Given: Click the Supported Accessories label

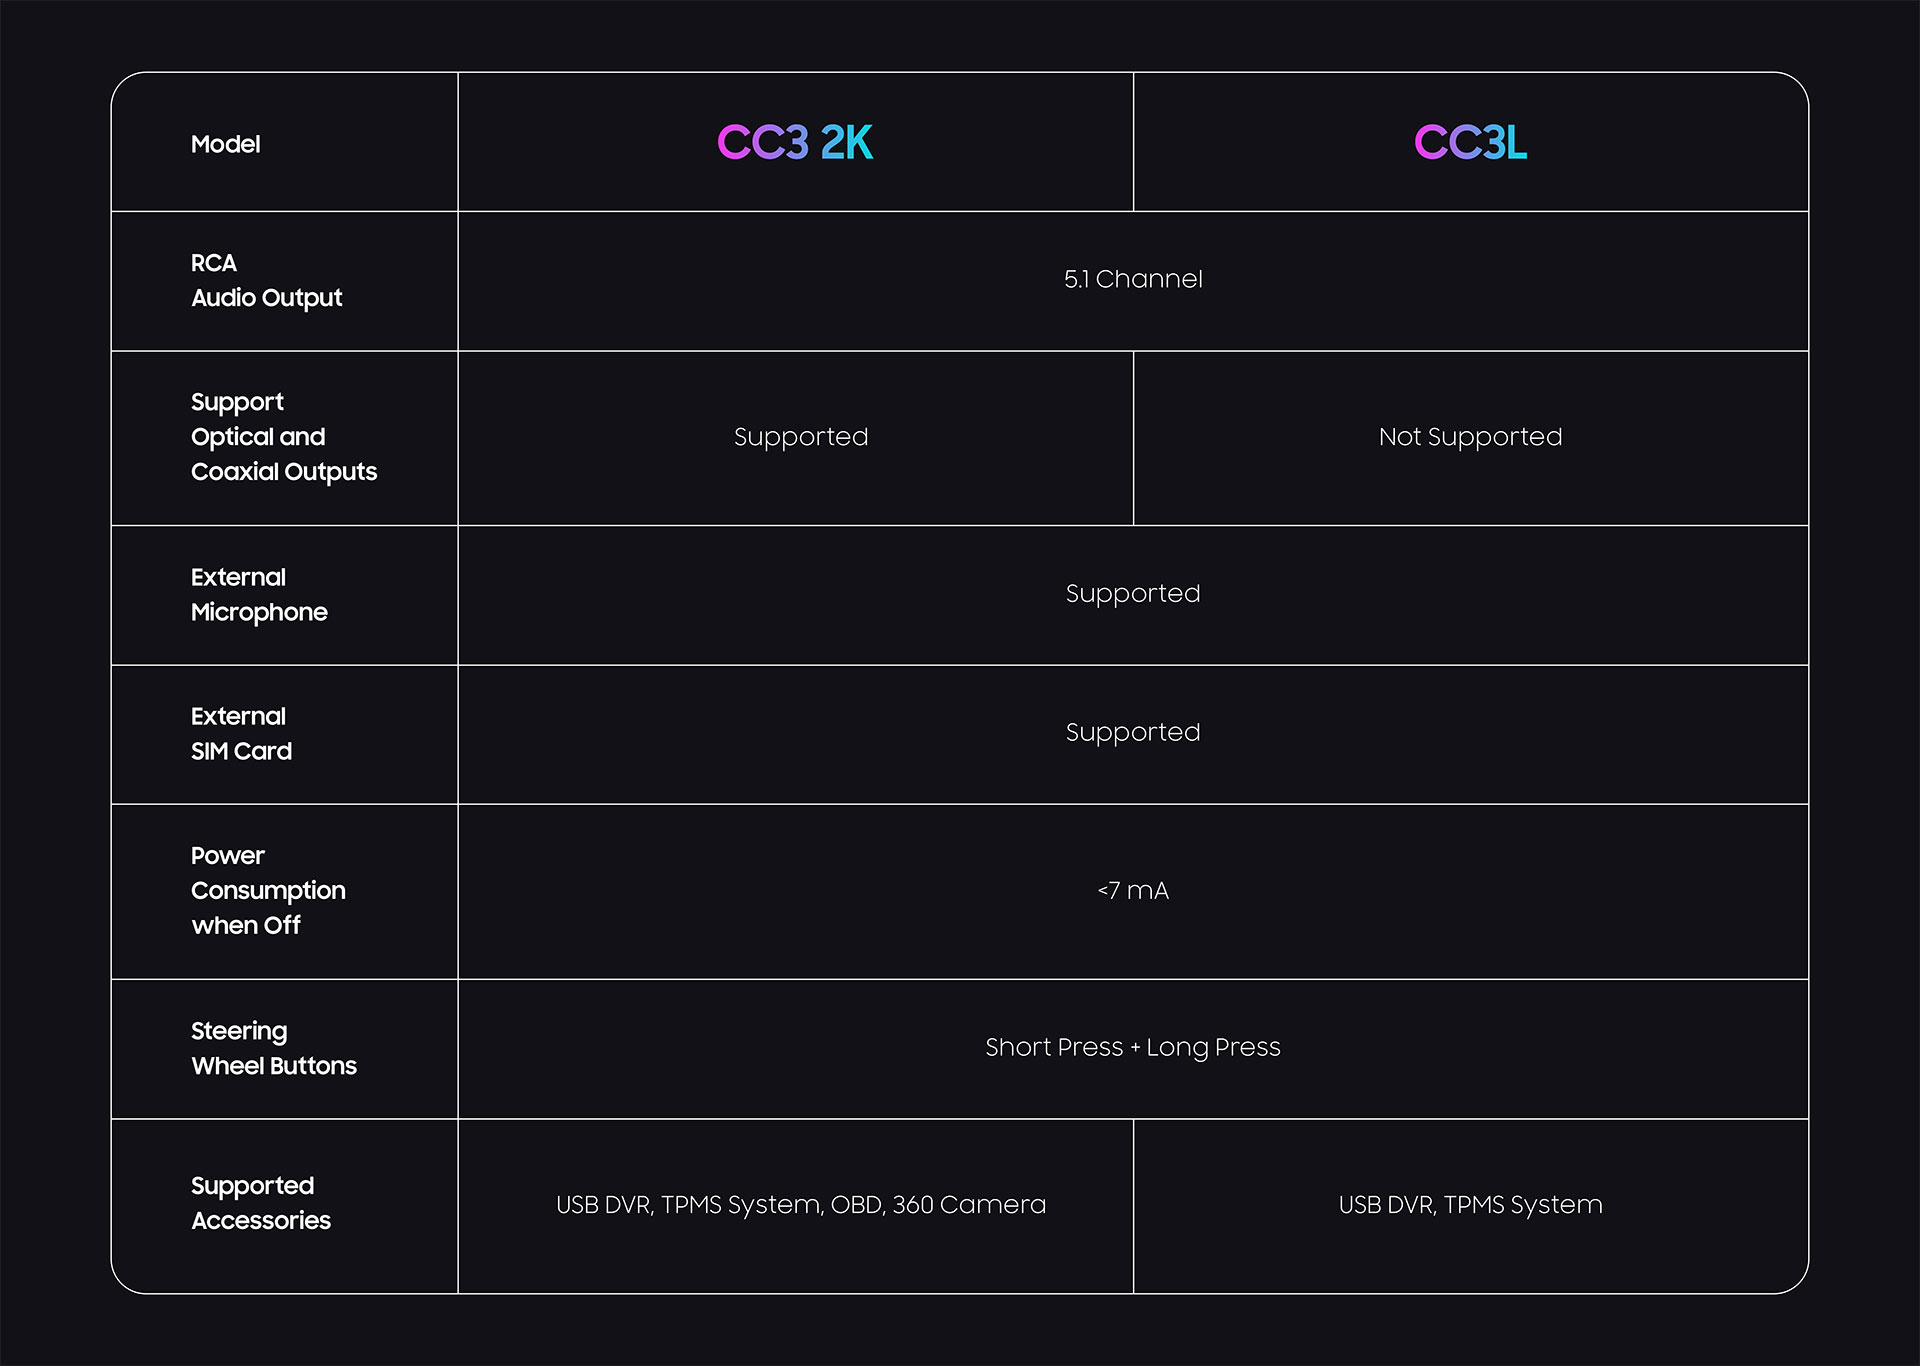Looking at the screenshot, I should tap(261, 1203).
